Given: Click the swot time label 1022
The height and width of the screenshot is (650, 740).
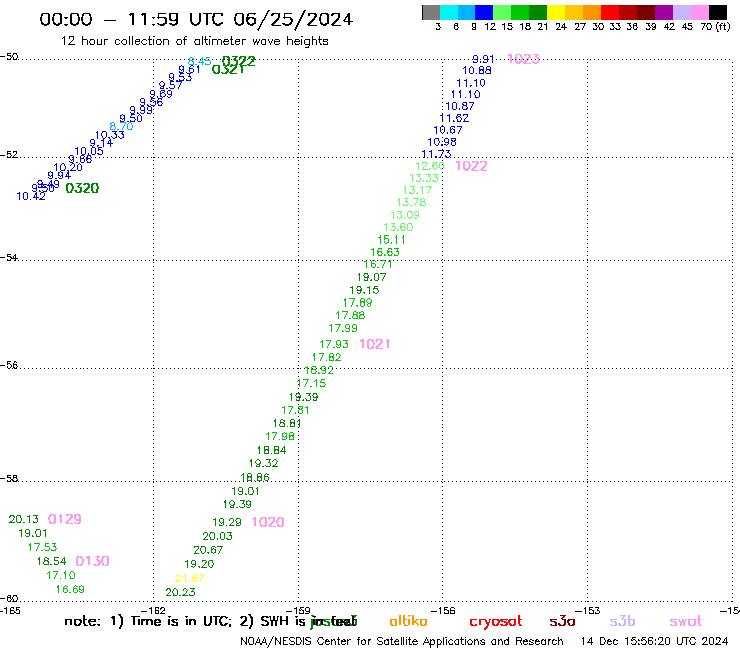Looking at the screenshot, I should 471,166.
